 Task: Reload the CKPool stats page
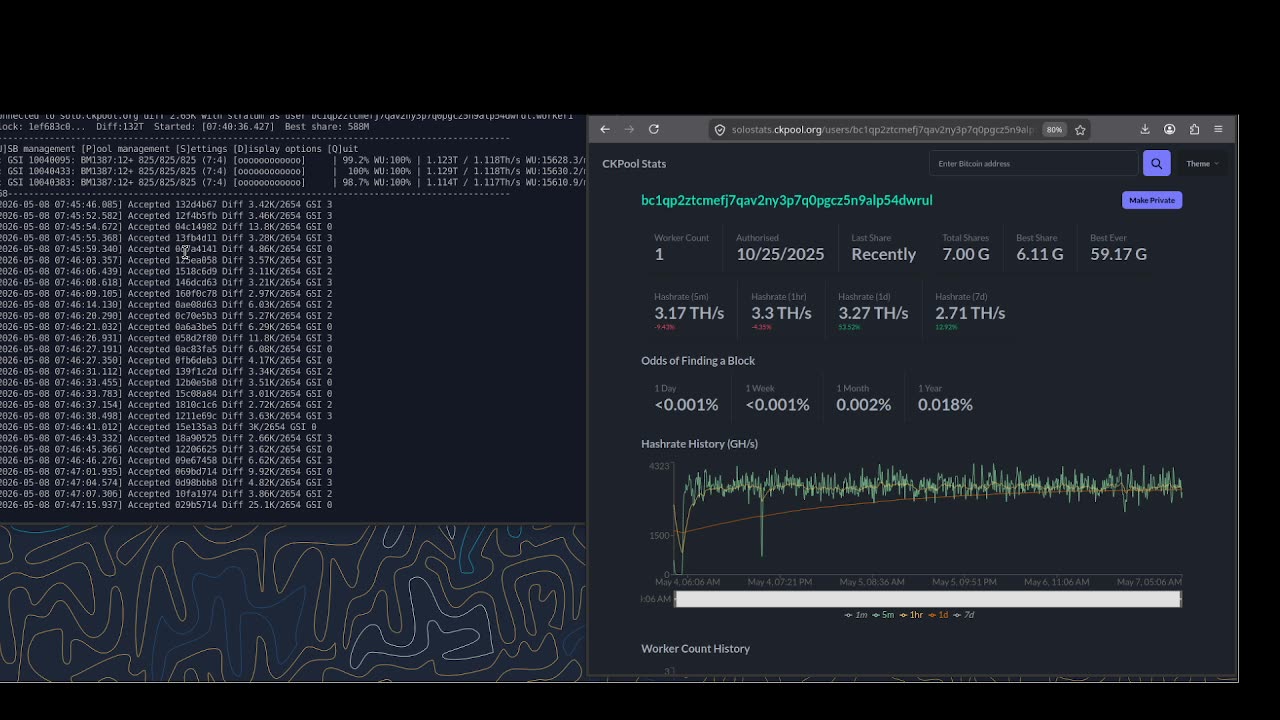pyautogui.click(x=654, y=129)
